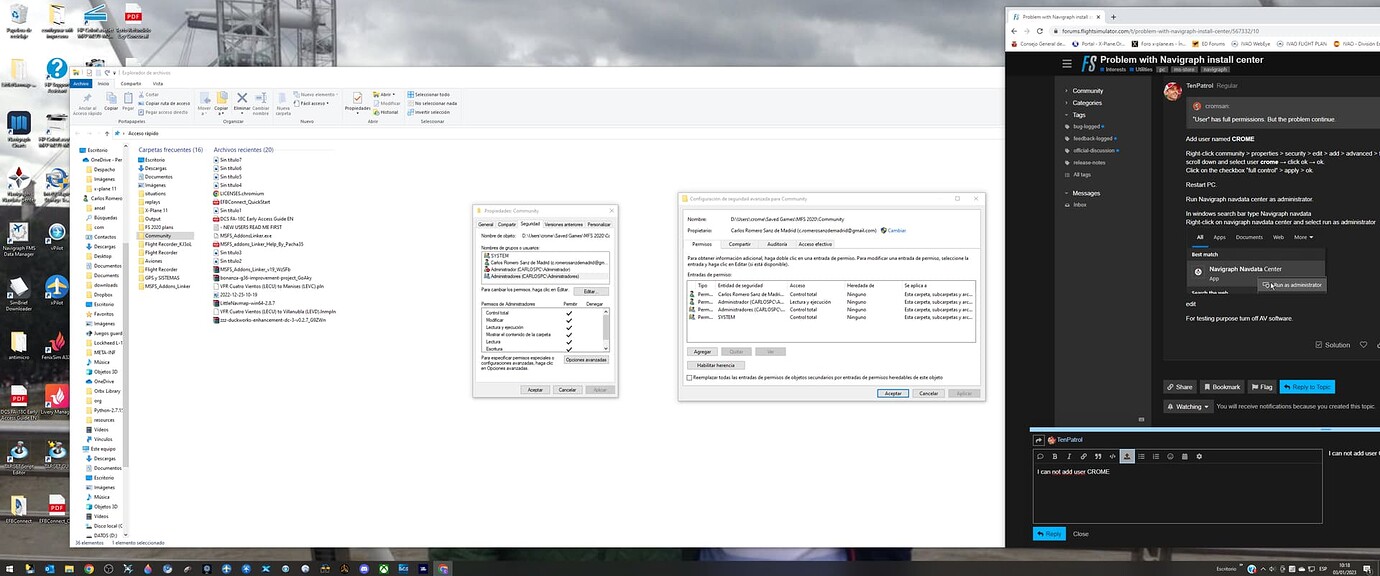Select the Bold formatting icon in reply editor
This screenshot has height=576, width=1380.
[1054, 456]
